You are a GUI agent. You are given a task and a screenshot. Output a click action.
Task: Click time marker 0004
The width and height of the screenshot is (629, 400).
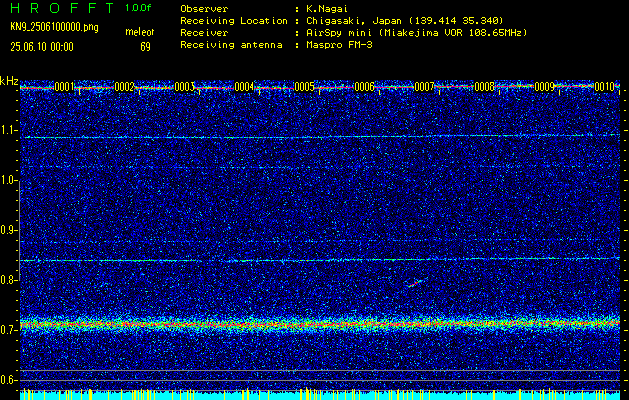(244, 87)
